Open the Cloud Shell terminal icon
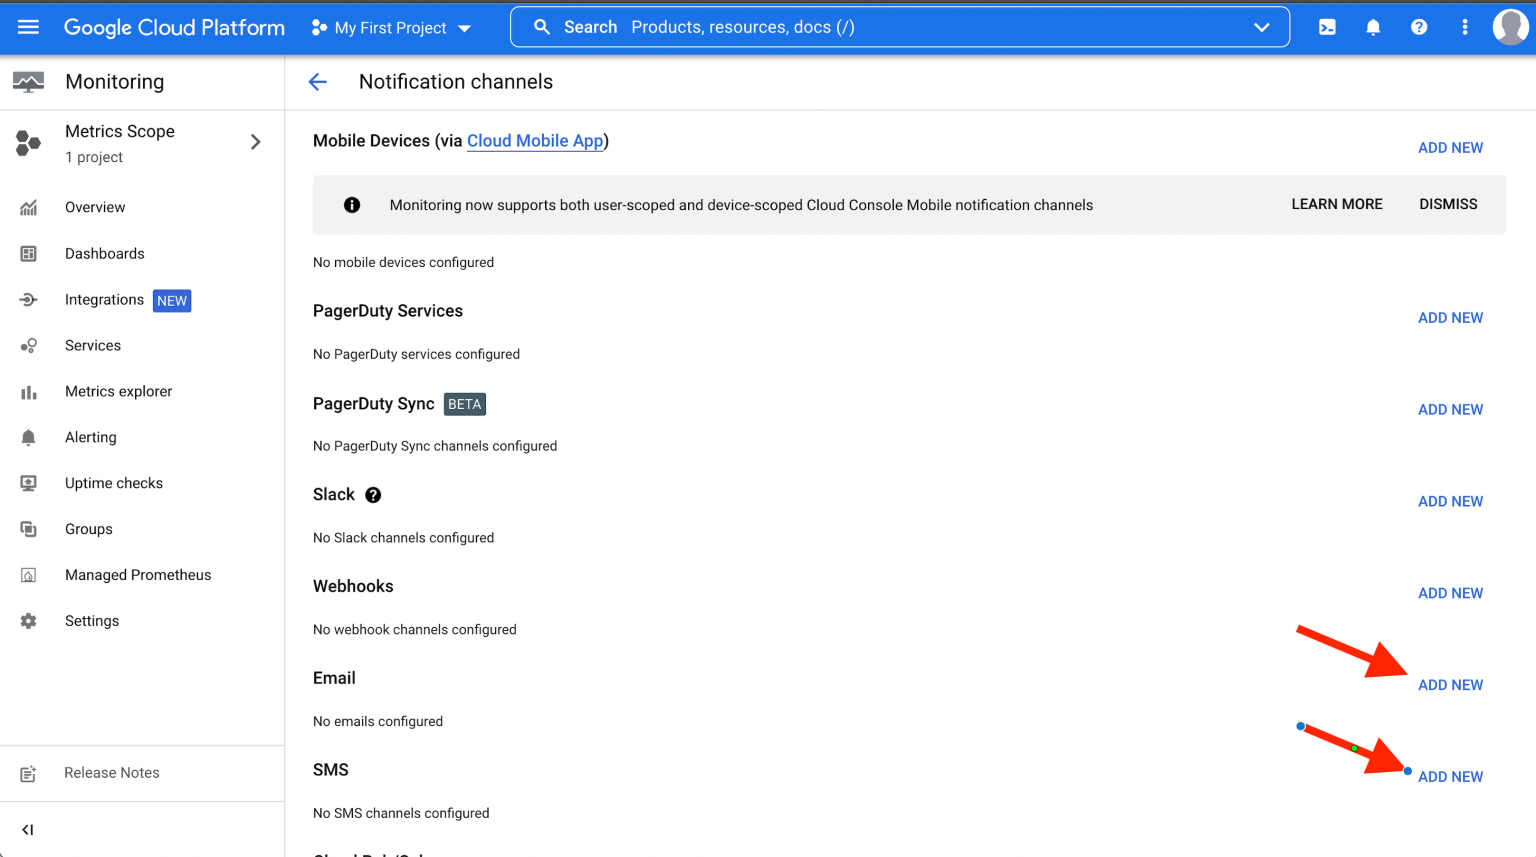Image resolution: width=1536 pixels, height=857 pixels. (1327, 27)
